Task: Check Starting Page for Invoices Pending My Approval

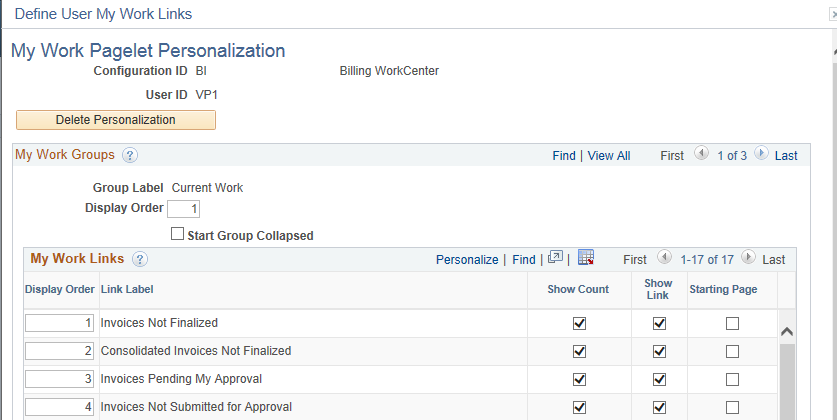Action: [732, 379]
